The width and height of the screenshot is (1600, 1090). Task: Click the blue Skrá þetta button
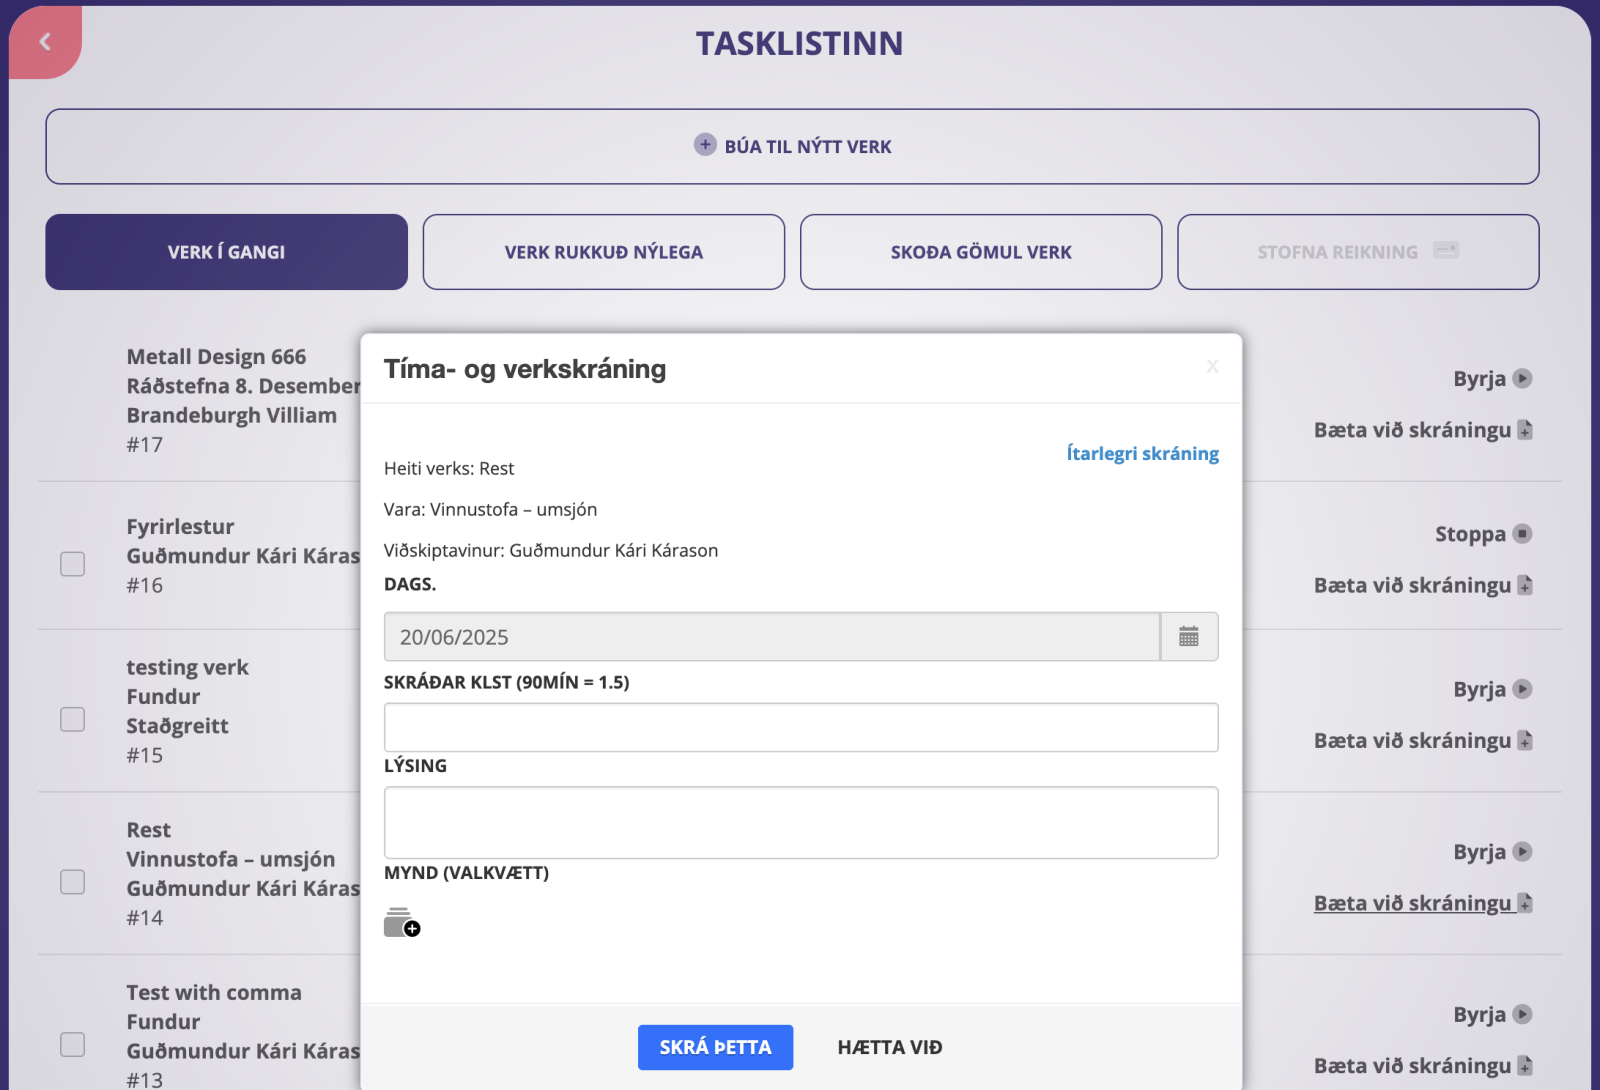715,1047
